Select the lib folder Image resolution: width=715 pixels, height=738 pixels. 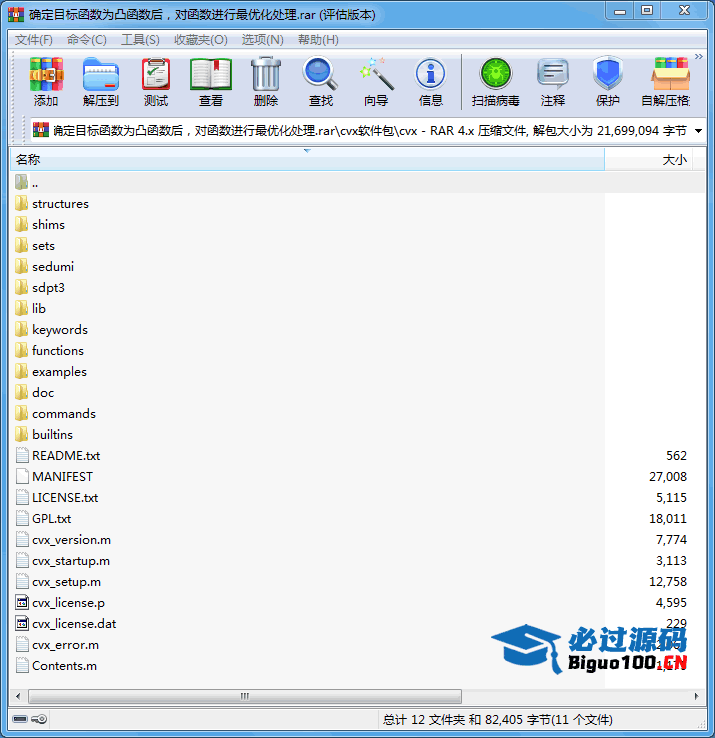[x=39, y=309]
